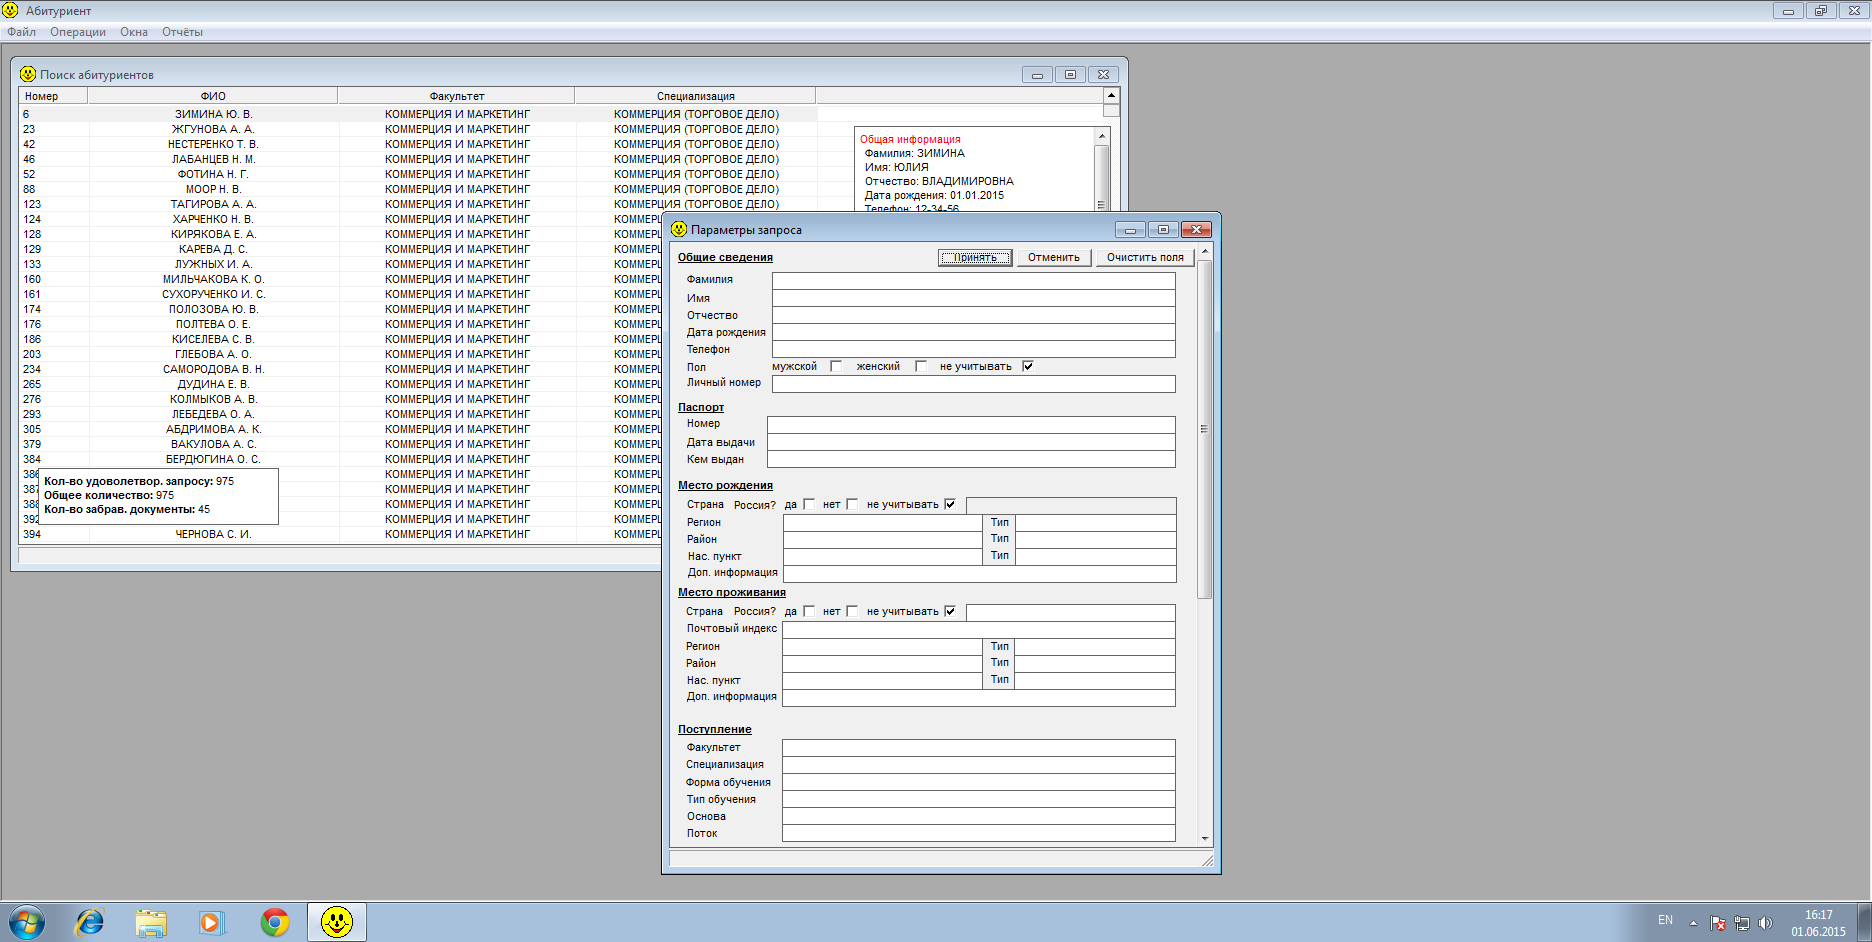Click the Очистить поля button
1872x942 pixels.
1144,257
